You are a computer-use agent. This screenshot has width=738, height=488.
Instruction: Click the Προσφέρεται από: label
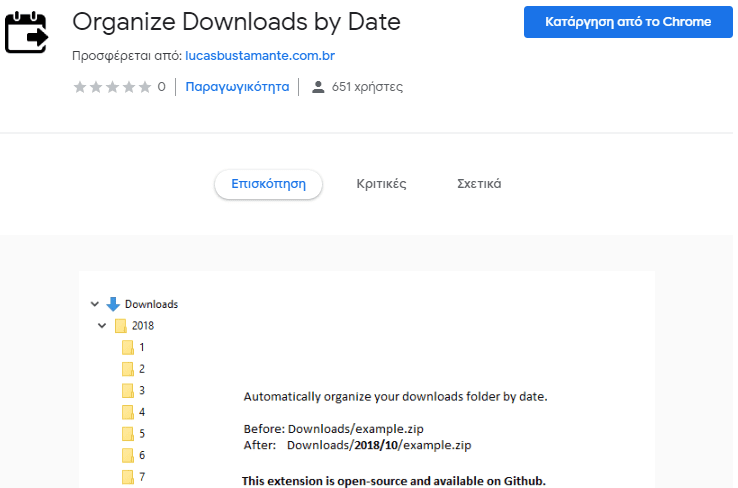pyautogui.click(x=127, y=56)
